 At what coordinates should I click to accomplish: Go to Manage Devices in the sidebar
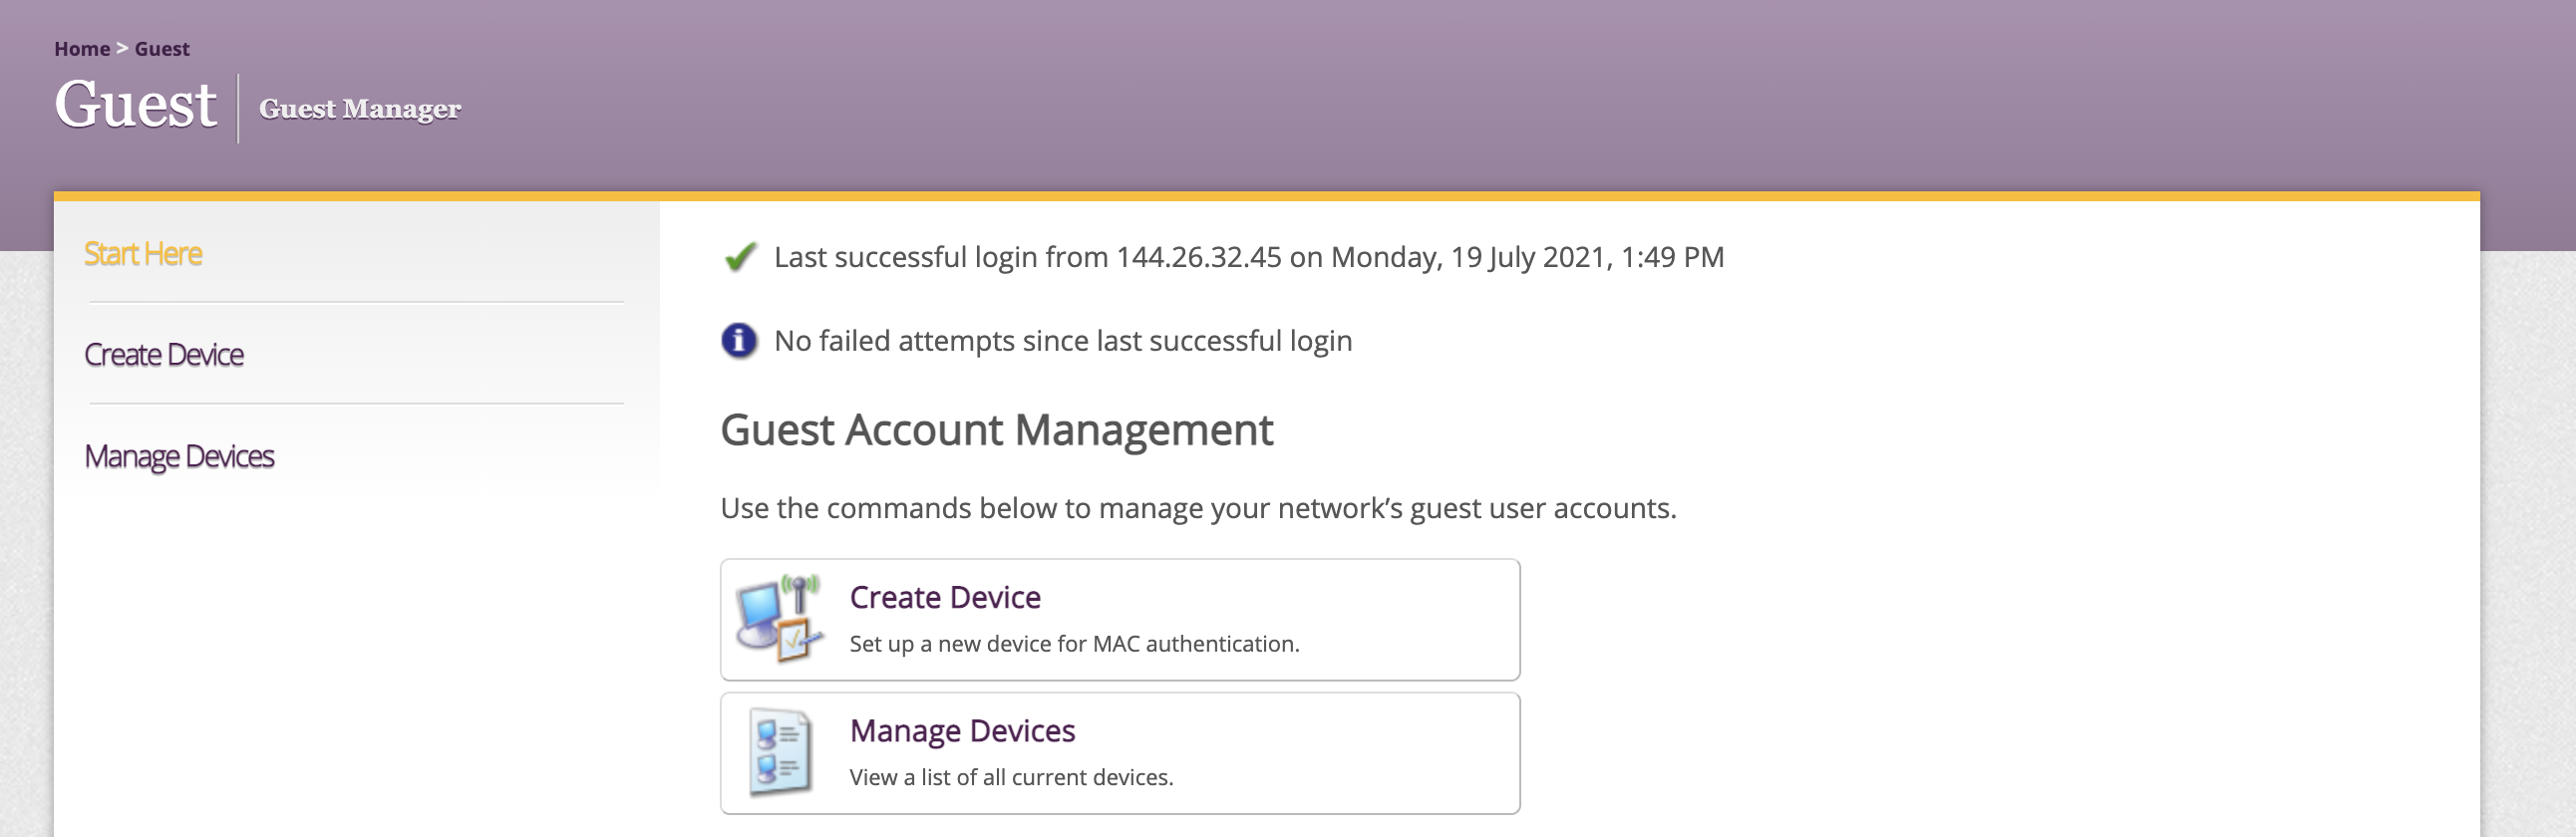coord(179,457)
